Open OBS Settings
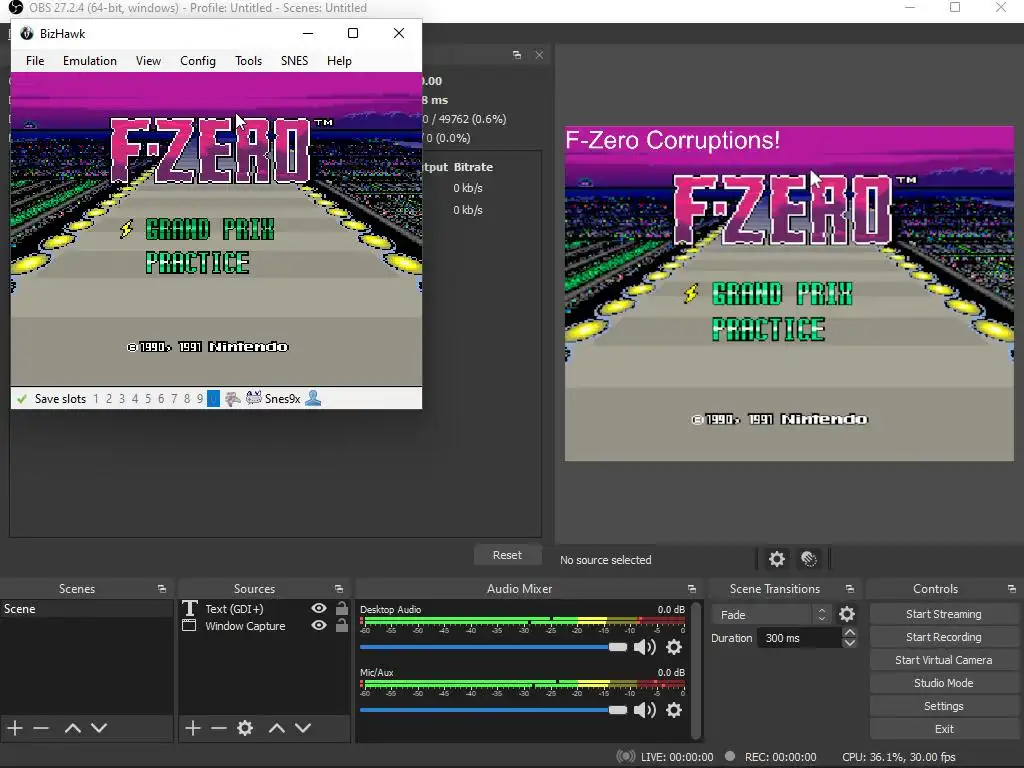Image resolution: width=1024 pixels, height=768 pixels. [x=944, y=706]
